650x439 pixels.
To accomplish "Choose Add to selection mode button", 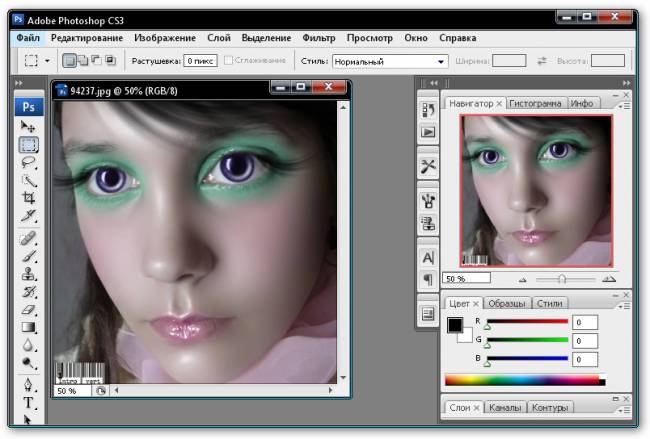I will (84, 61).
